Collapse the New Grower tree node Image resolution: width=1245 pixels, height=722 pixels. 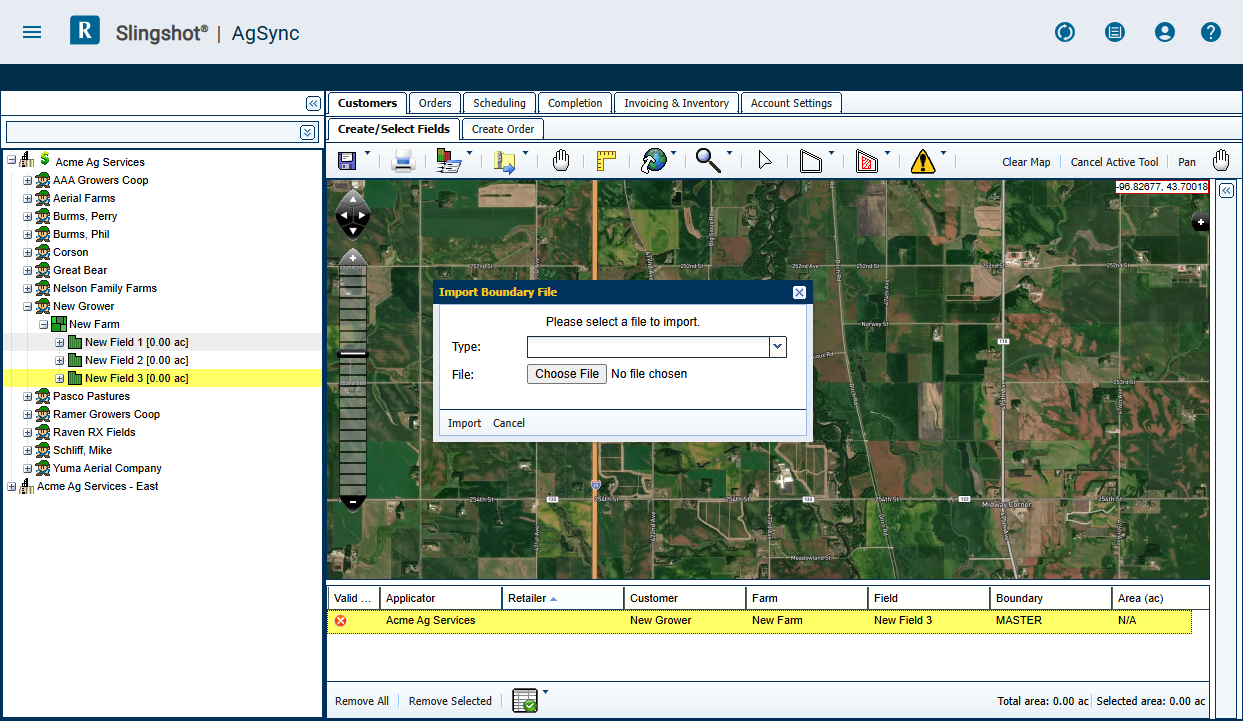click(28, 306)
